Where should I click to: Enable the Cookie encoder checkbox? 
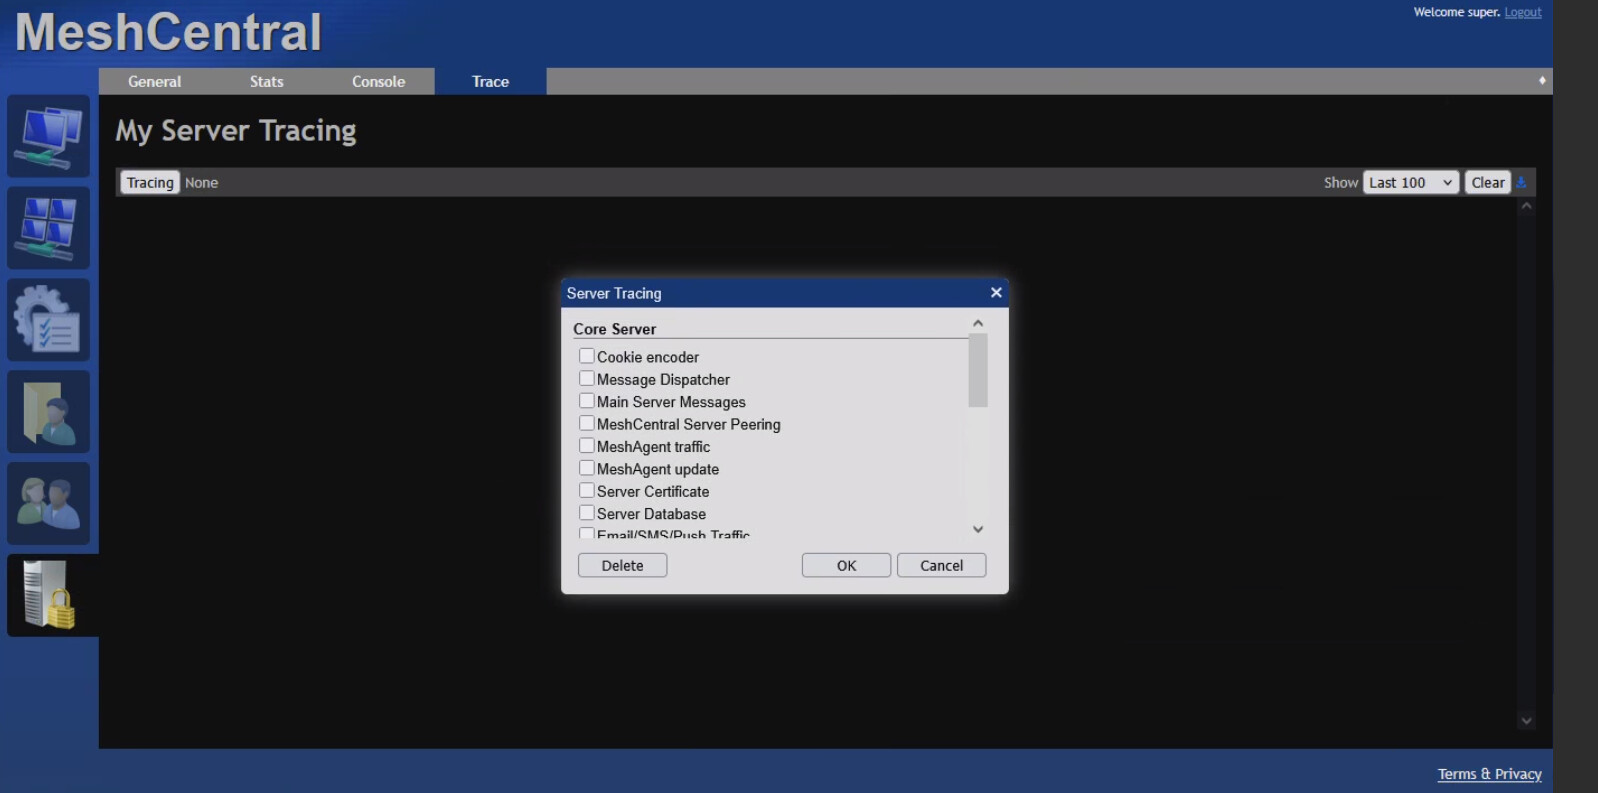tap(587, 356)
